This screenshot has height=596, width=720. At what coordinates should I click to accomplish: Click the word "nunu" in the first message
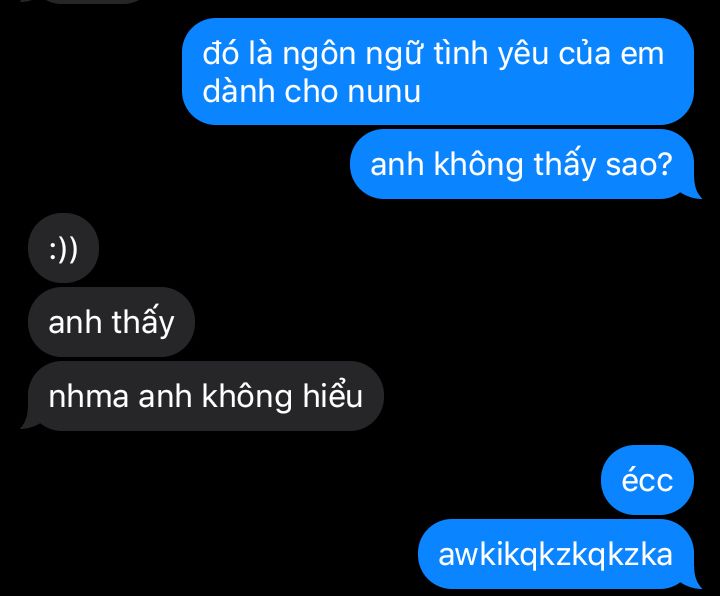(x=383, y=91)
